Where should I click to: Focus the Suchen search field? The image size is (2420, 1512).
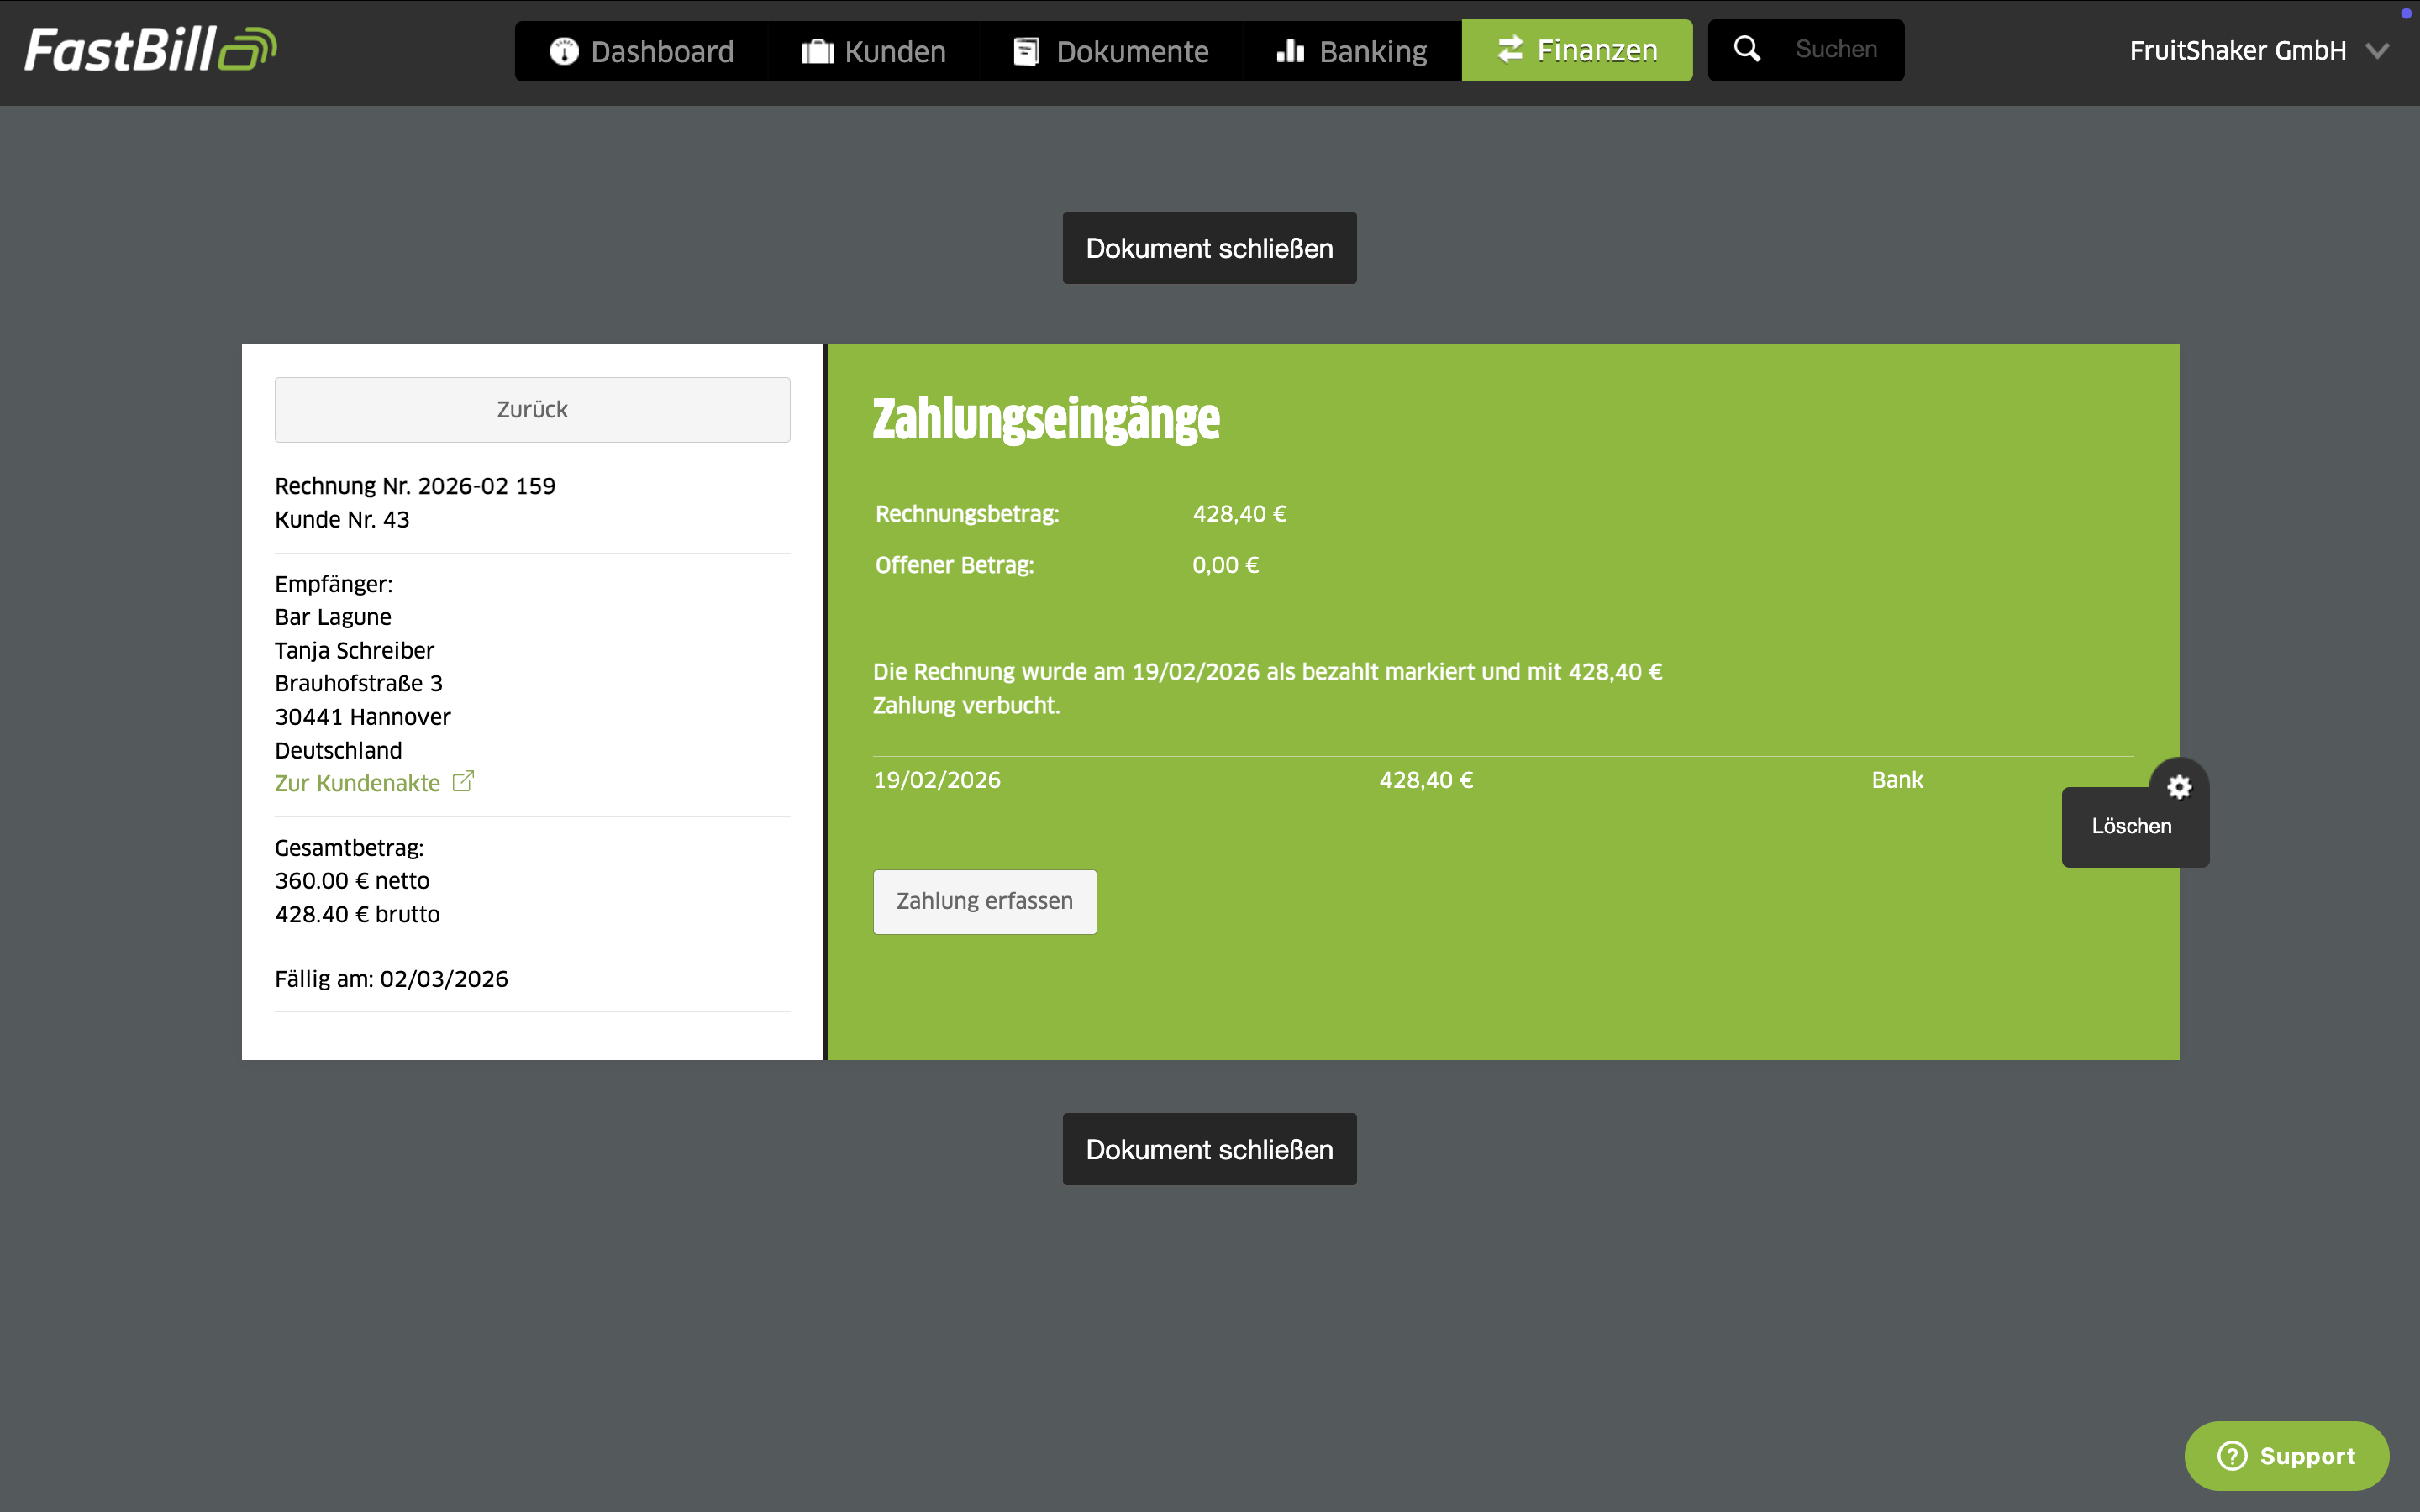[1836, 49]
